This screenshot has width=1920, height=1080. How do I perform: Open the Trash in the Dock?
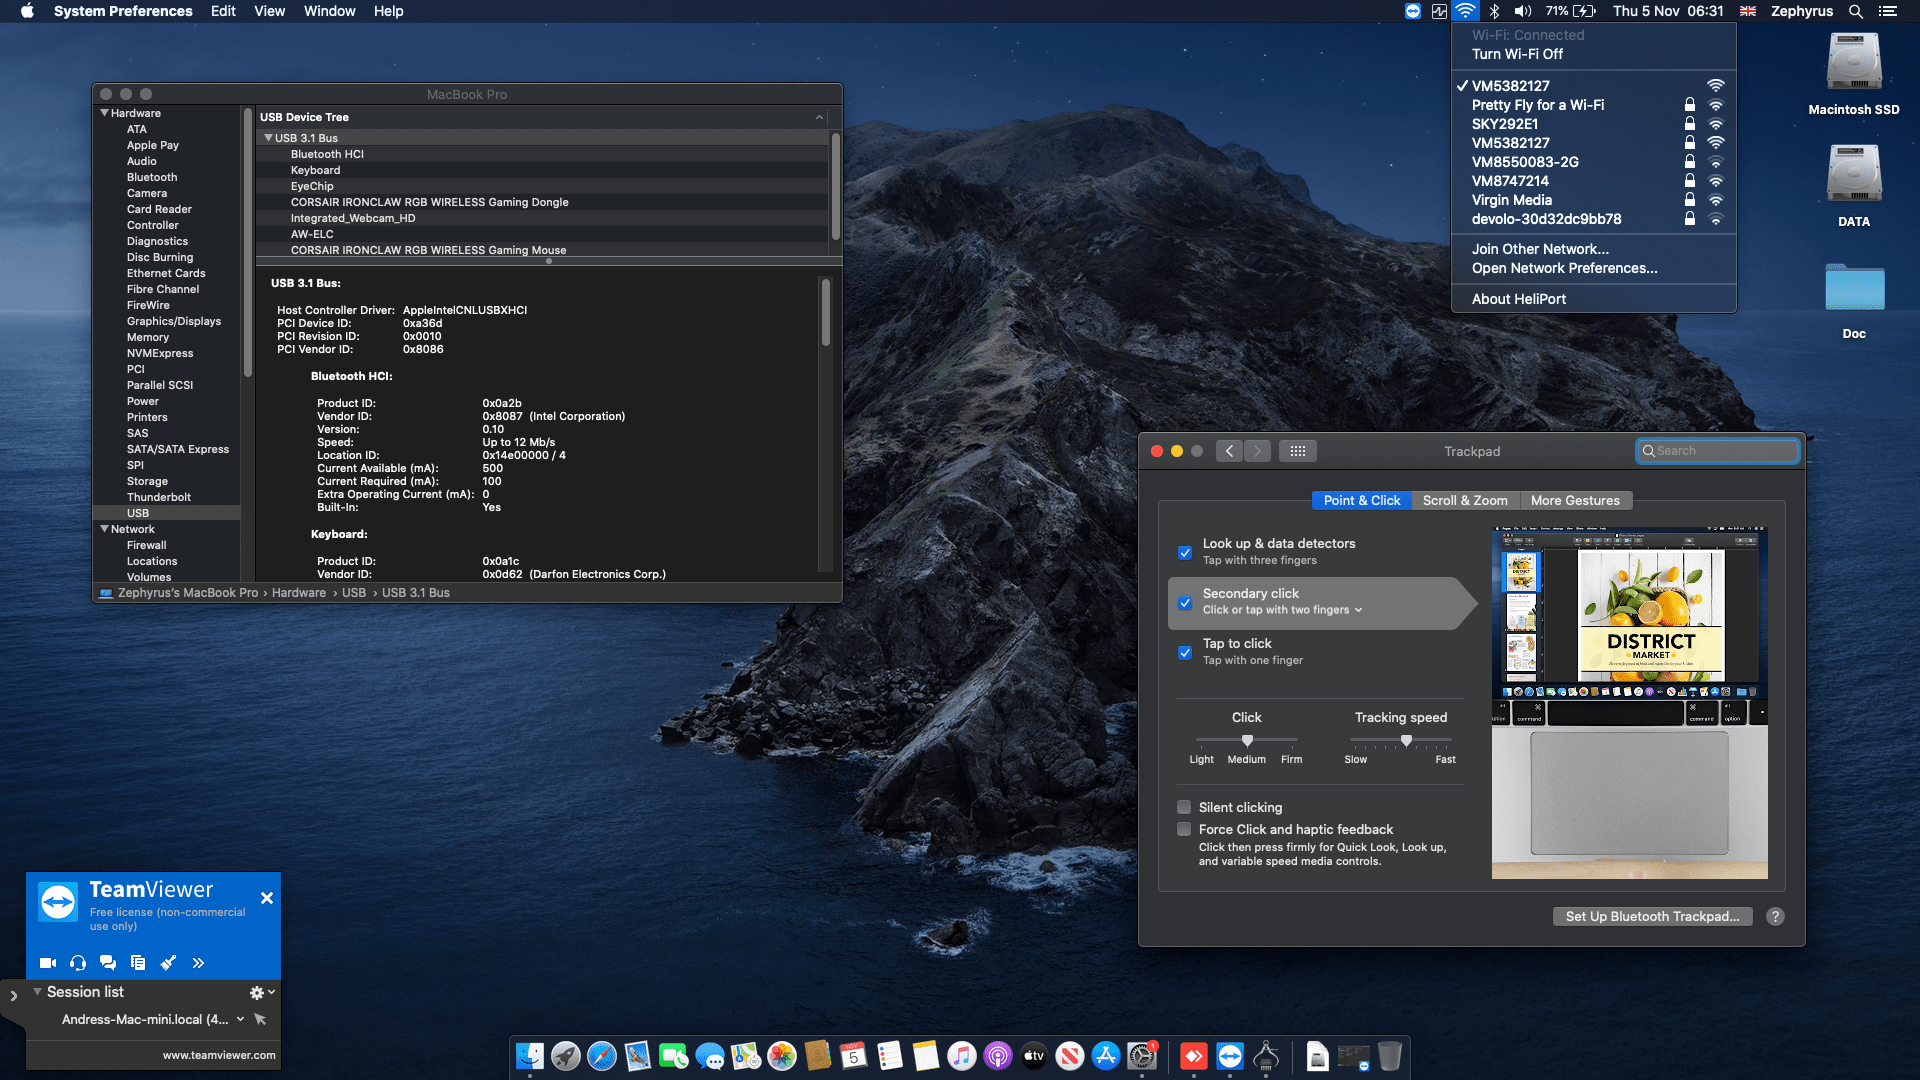1390,1056
